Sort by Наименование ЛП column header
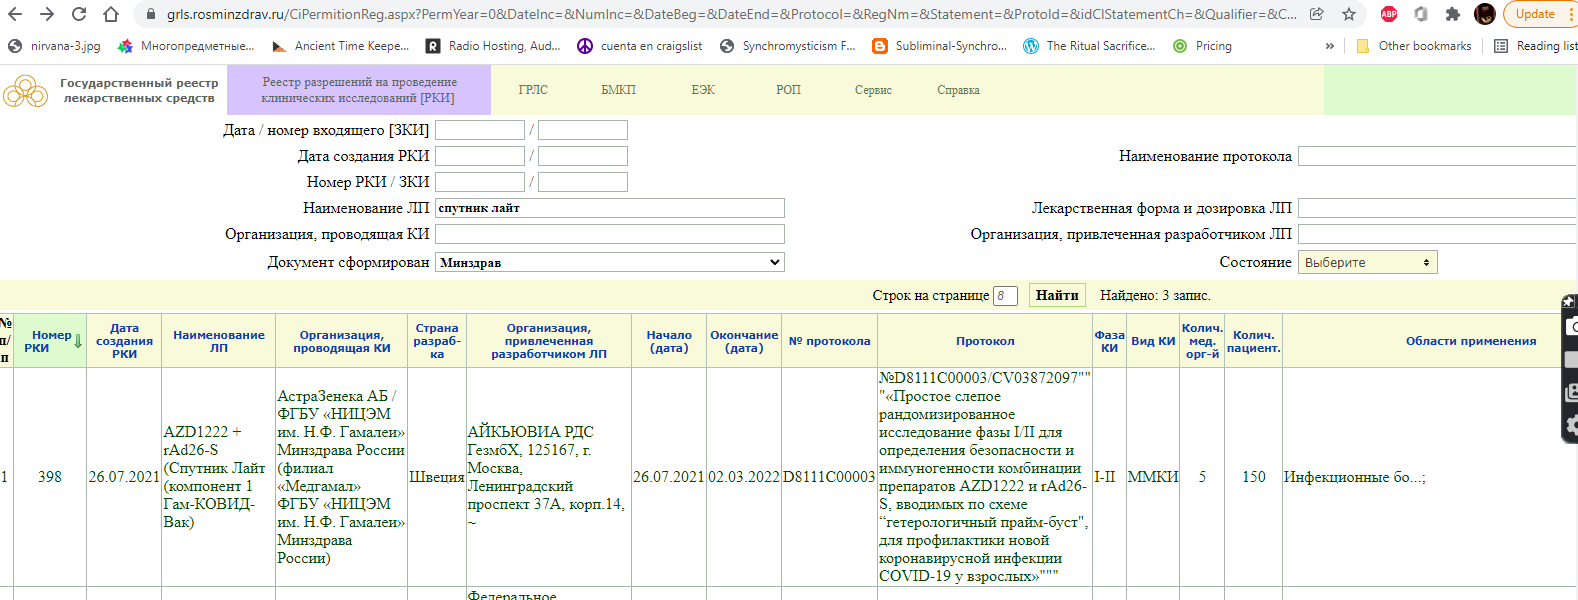The width and height of the screenshot is (1578, 600). tap(219, 341)
